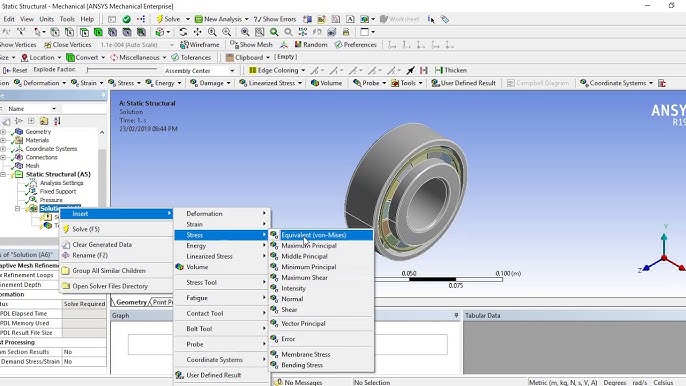Image resolution: width=686 pixels, height=386 pixels.
Task: Select the Mesh tree item
Action: [32, 166]
